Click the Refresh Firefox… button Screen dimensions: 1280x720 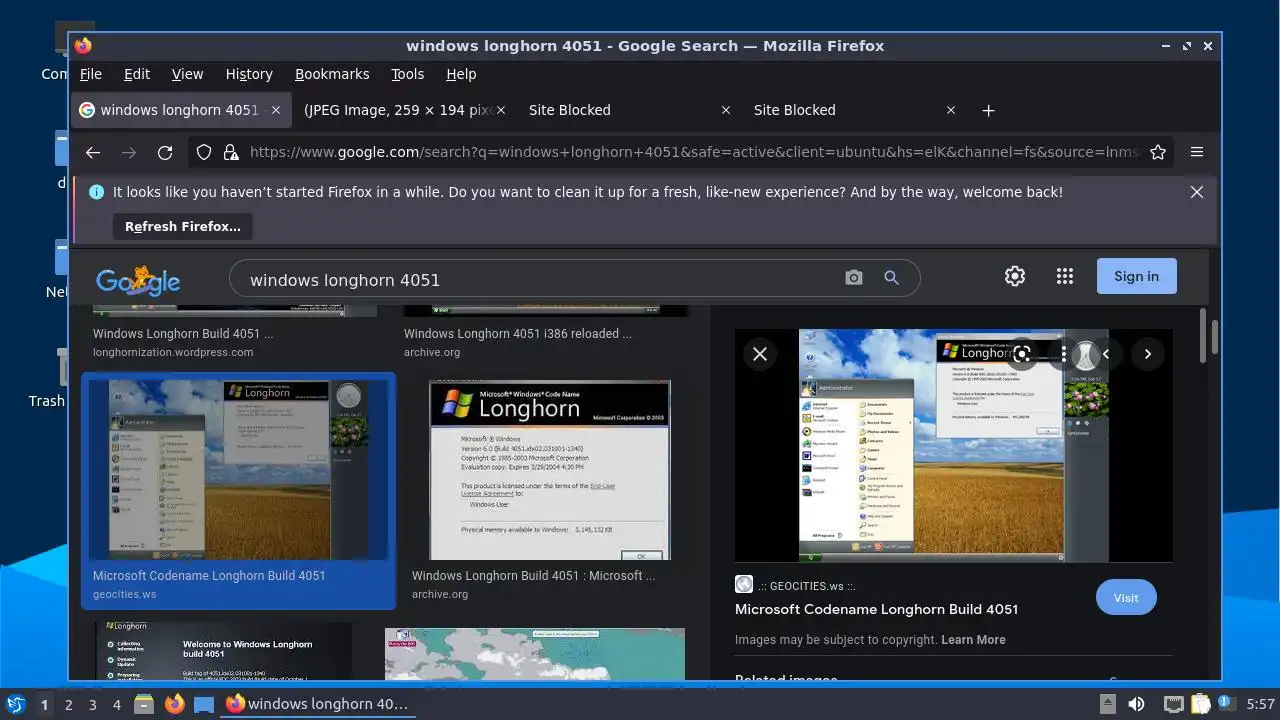(x=183, y=227)
